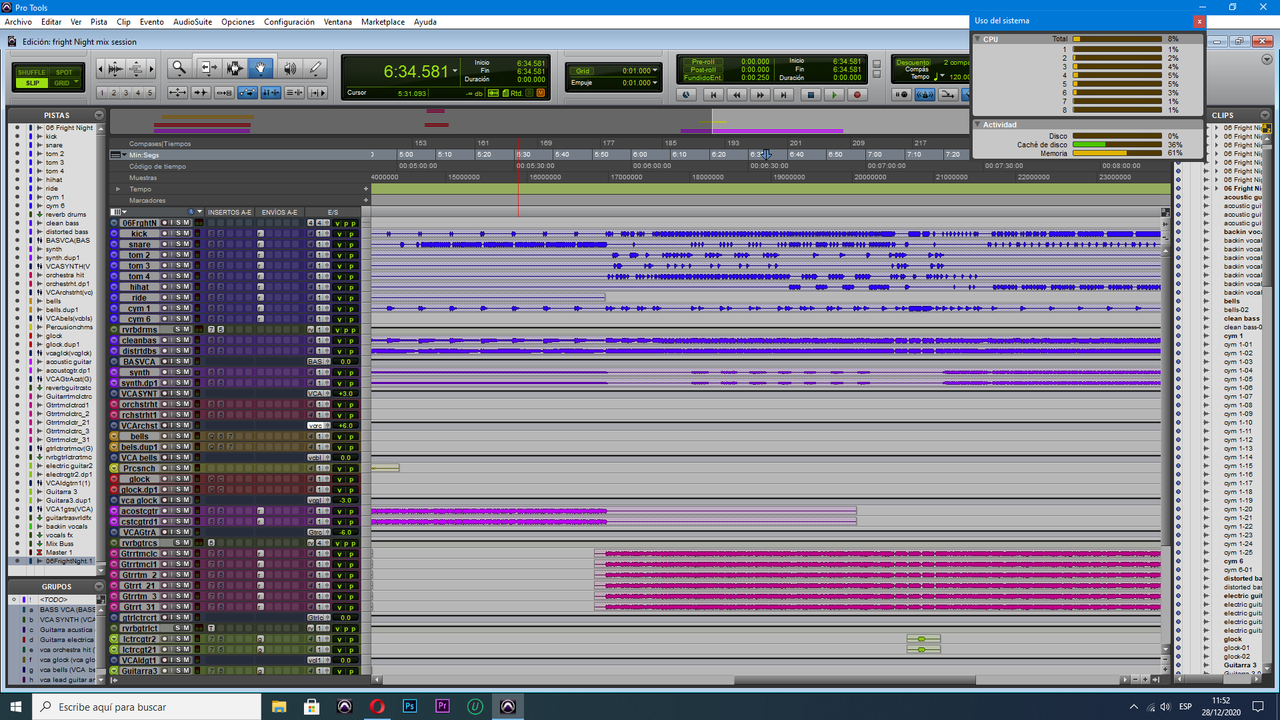Click the Rewind transport button
1280x720 pixels.
pyautogui.click(x=737, y=95)
